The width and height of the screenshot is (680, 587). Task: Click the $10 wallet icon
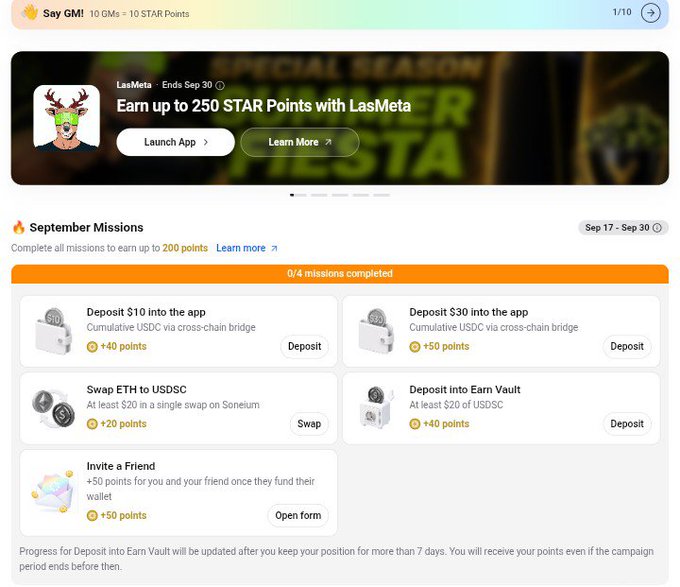point(53,331)
